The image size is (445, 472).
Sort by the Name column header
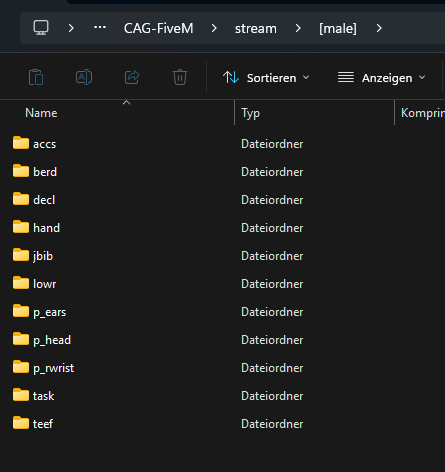pyautogui.click(x=41, y=113)
